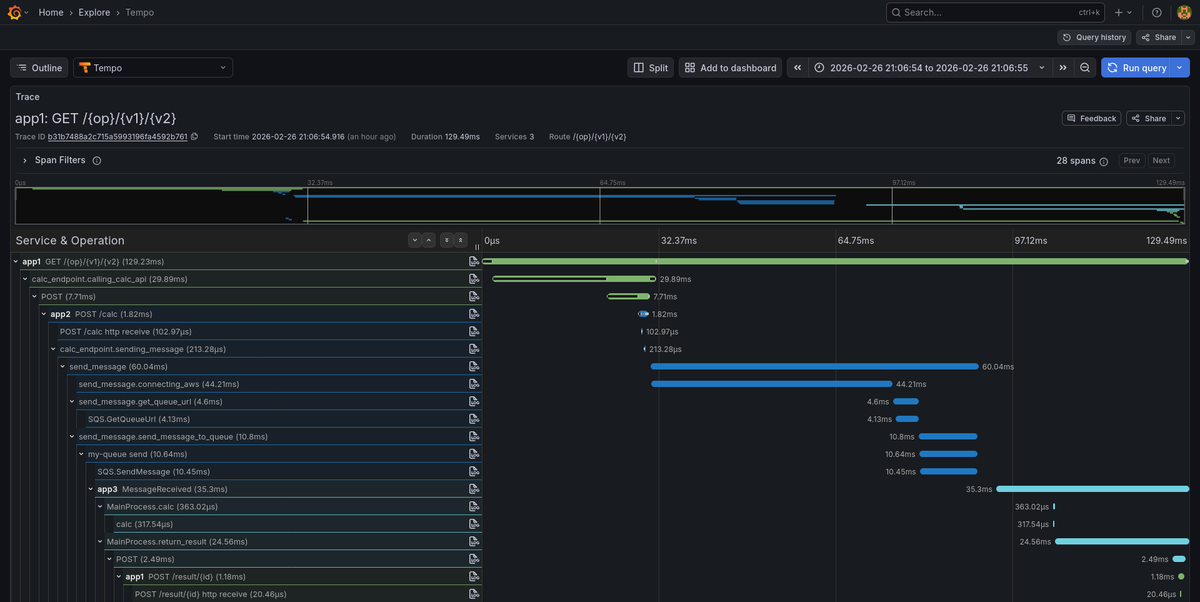Image resolution: width=1200 pixels, height=602 pixels.
Task: Open the user avatar profile menu
Action: 1184,12
